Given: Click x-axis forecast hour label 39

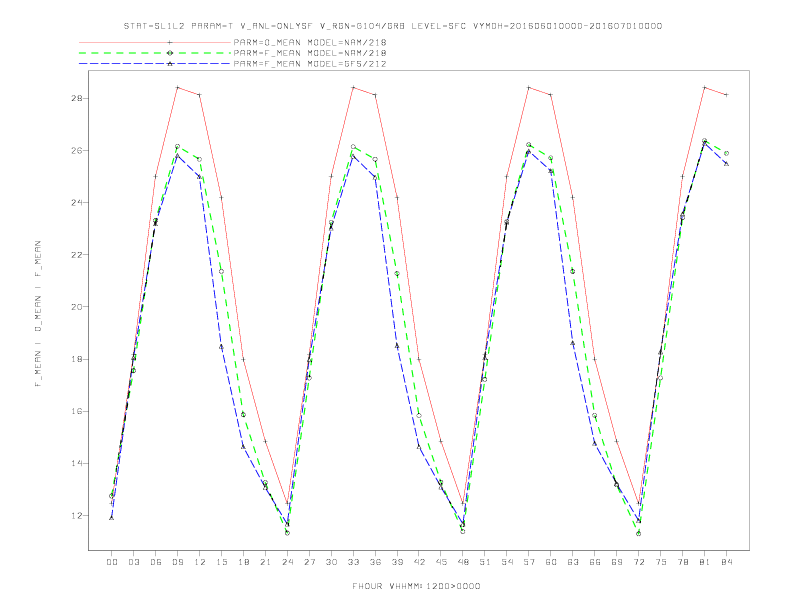Looking at the screenshot, I should pyautogui.click(x=397, y=562).
